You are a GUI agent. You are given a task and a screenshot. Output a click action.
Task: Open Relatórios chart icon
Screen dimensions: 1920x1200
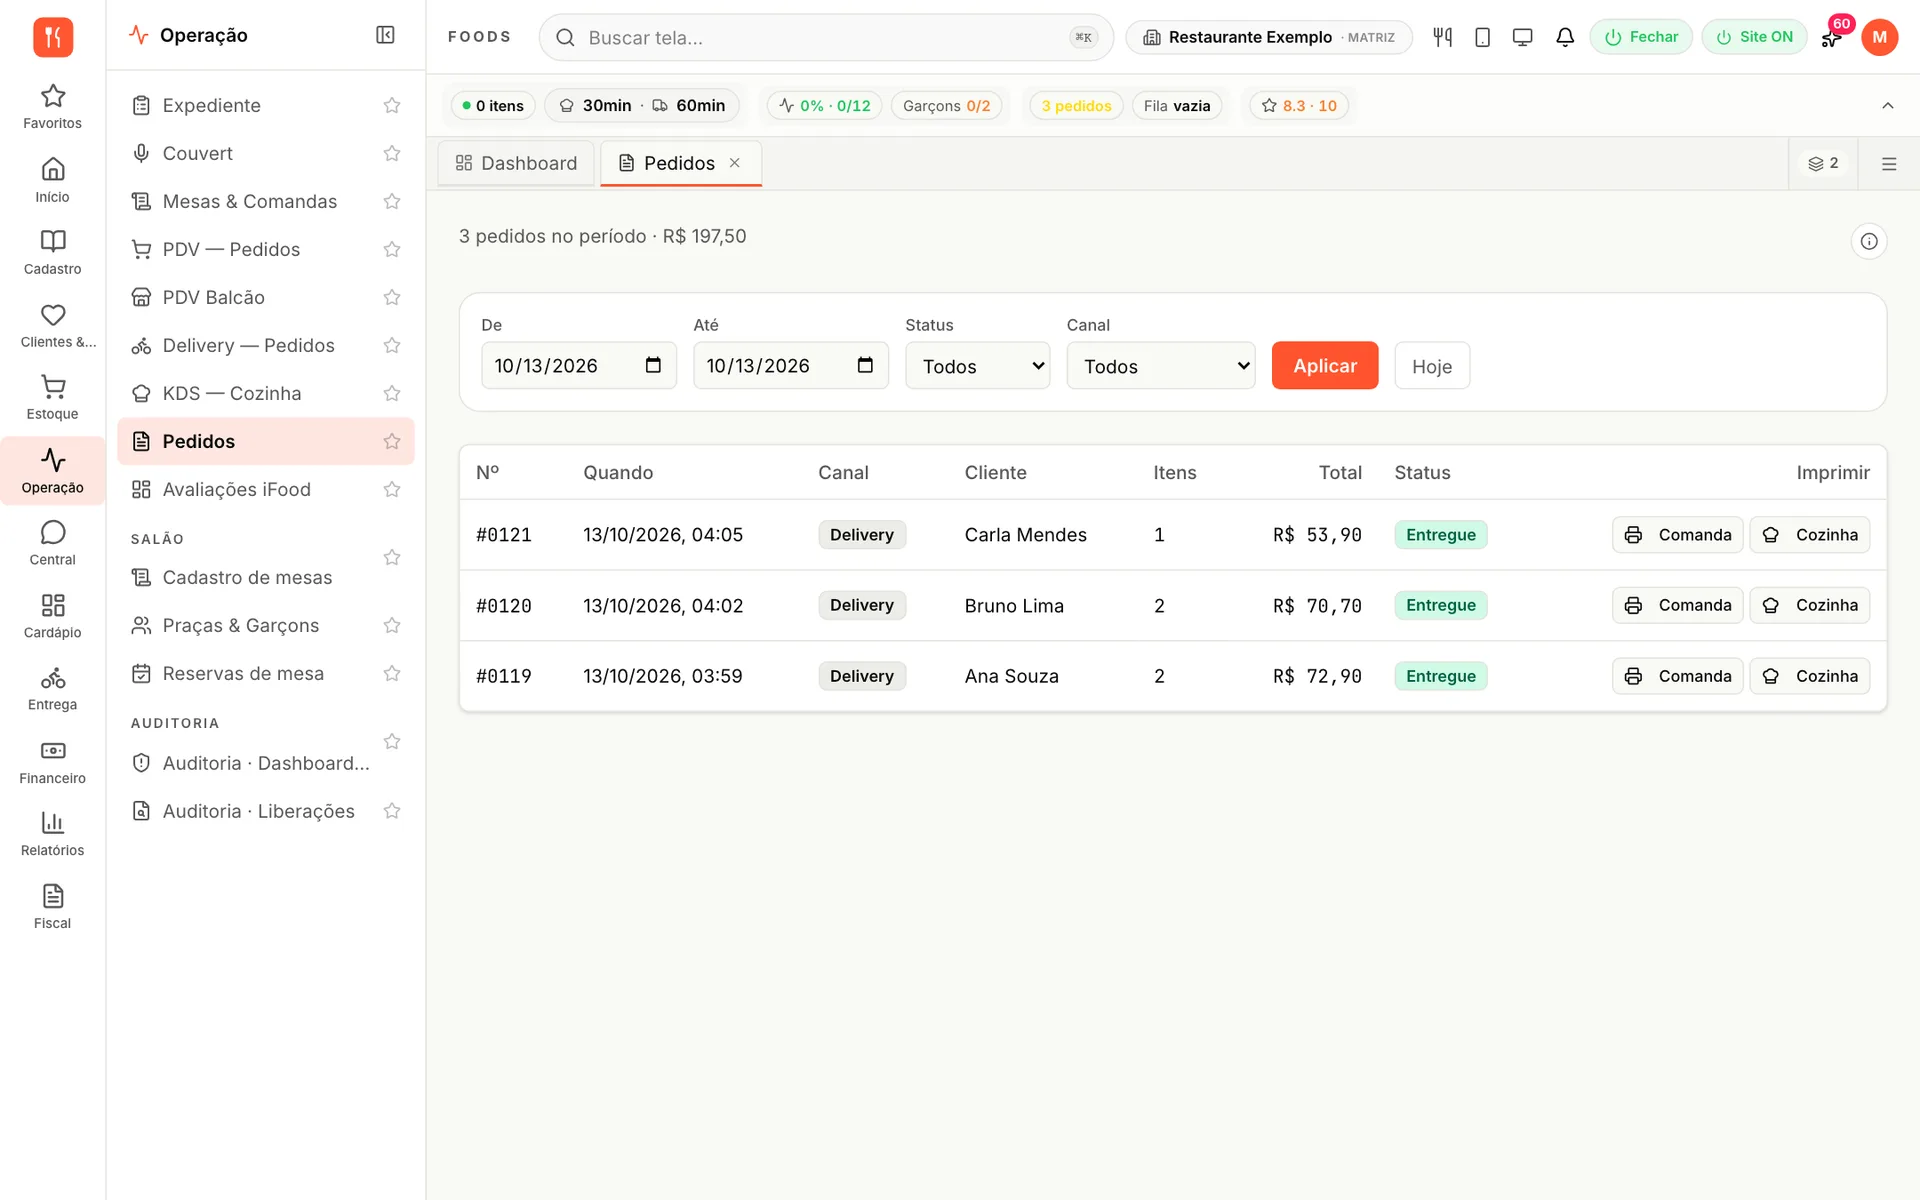click(52, 834)
